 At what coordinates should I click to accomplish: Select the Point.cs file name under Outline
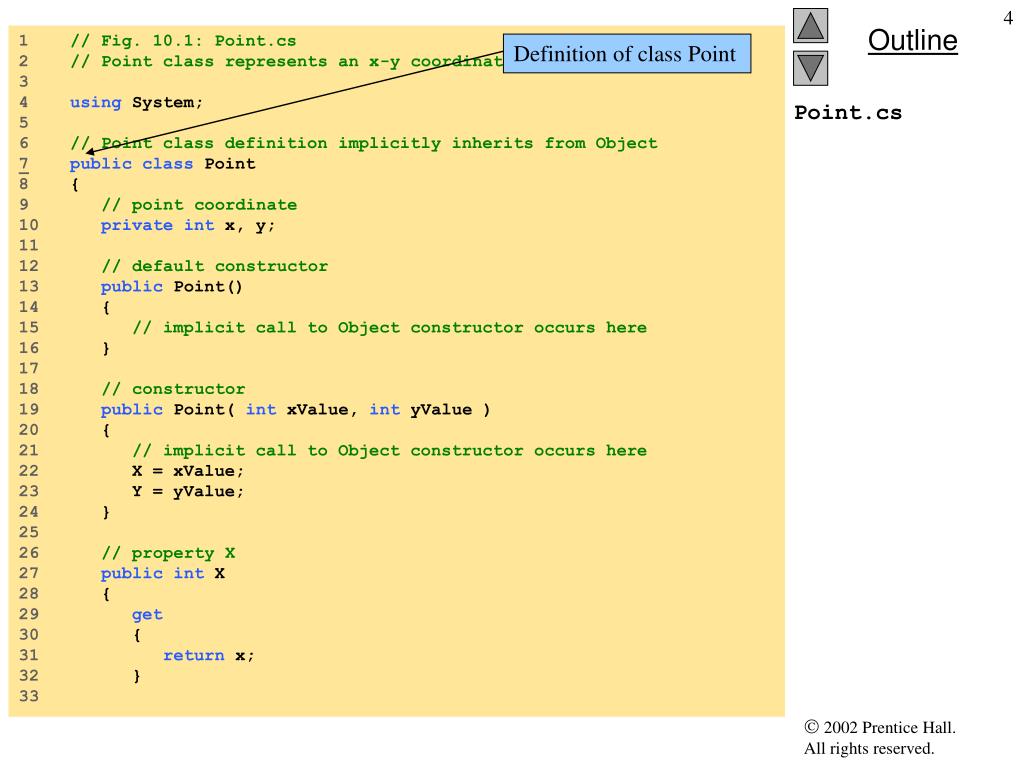tap(848, 112)
